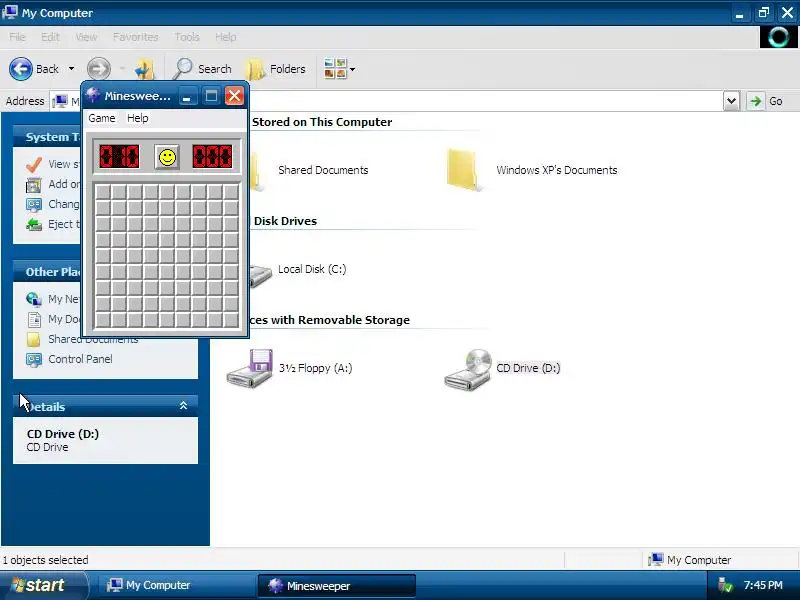
Task: Click the Up folder toolbar icon
Action: [144, 68]
